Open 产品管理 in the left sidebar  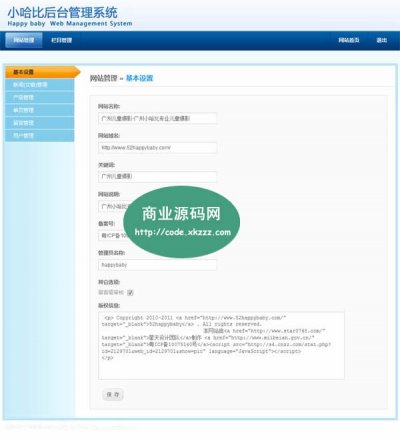tap(39, 97)
